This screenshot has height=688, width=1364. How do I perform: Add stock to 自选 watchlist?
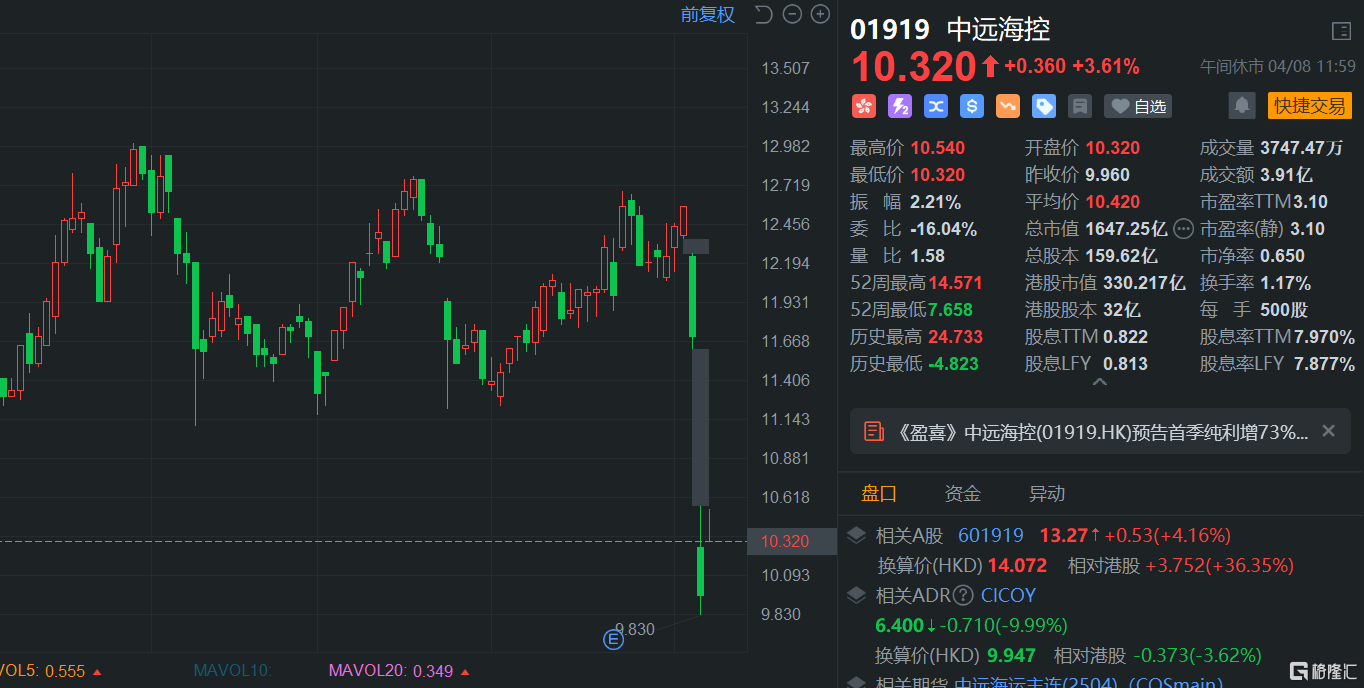click(x=1137, y=106)
